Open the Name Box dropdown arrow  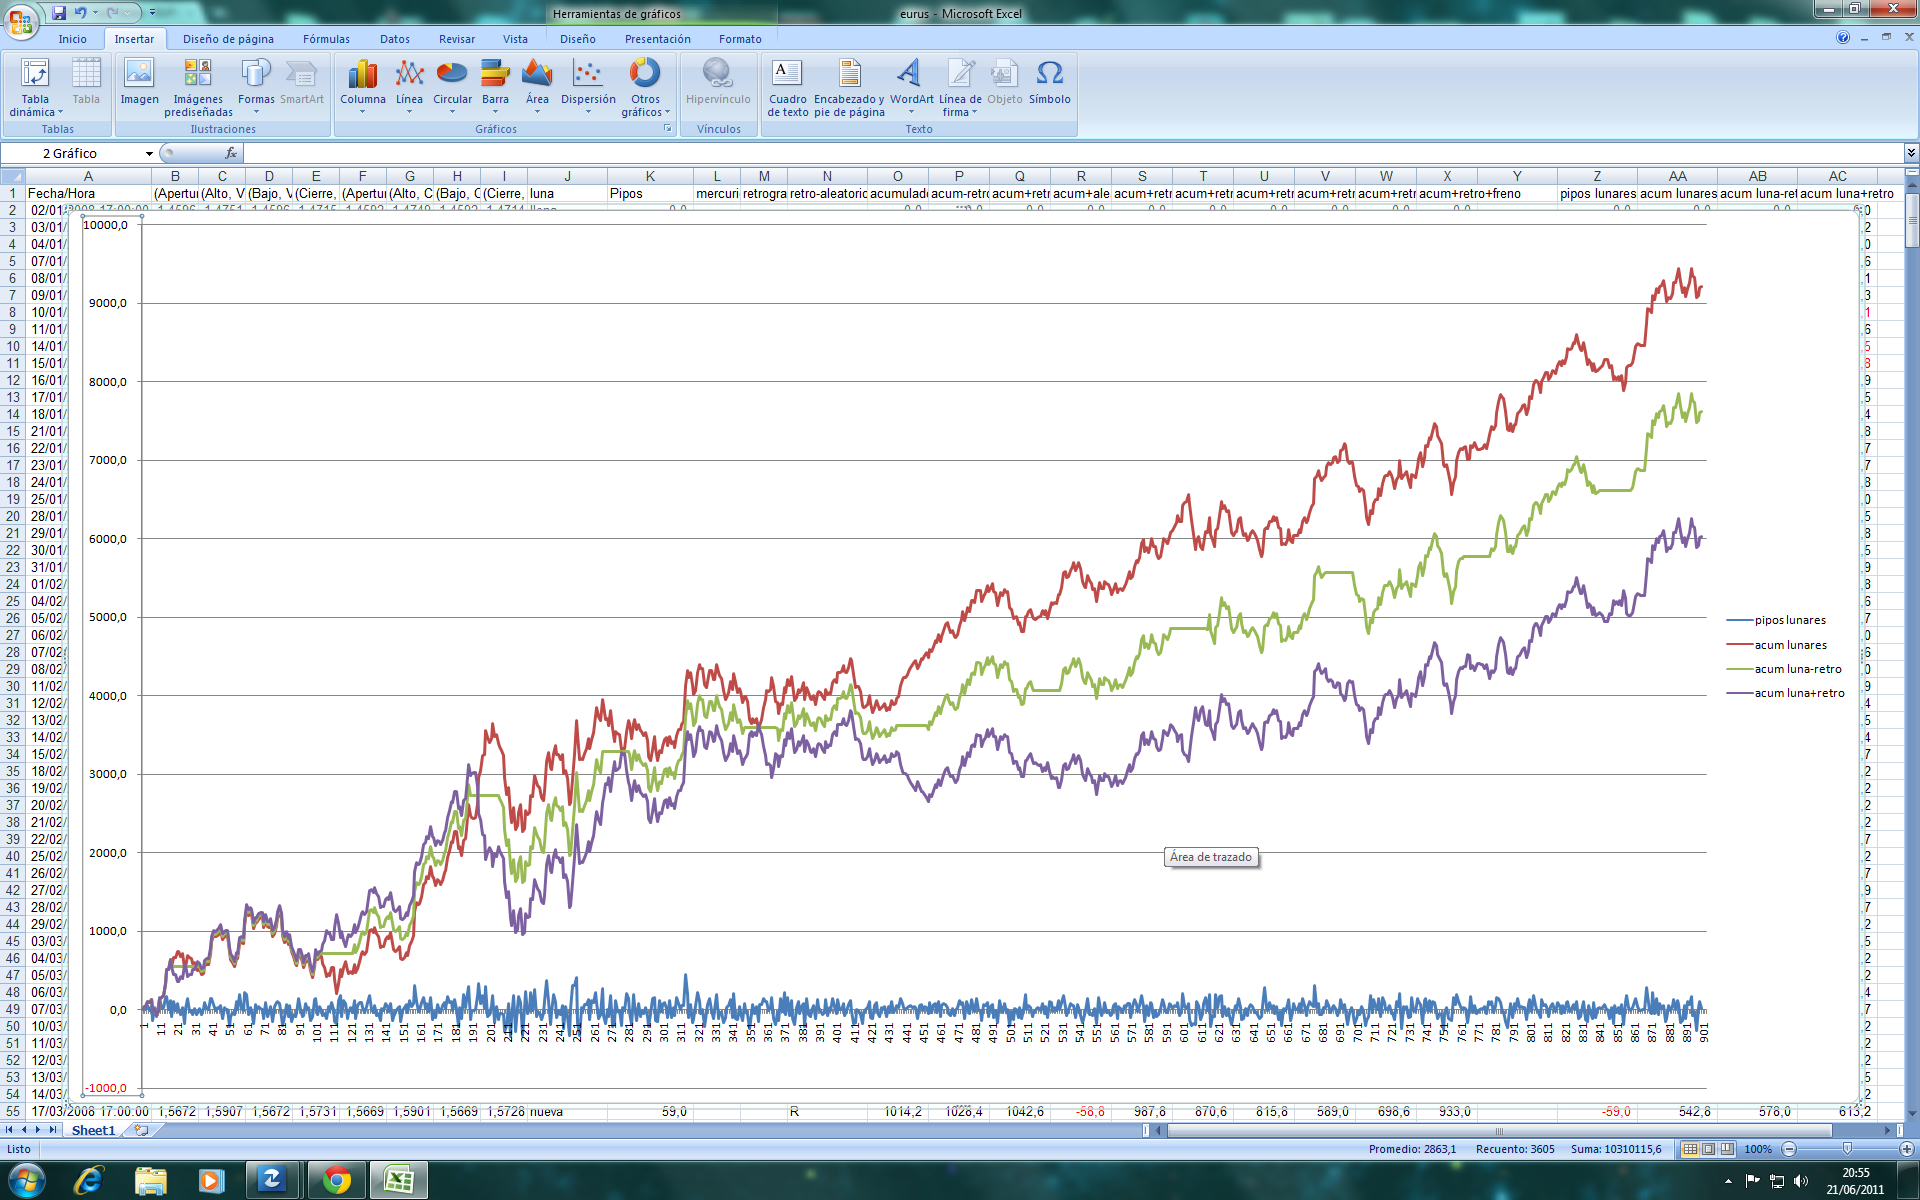(x=149, y=153)
